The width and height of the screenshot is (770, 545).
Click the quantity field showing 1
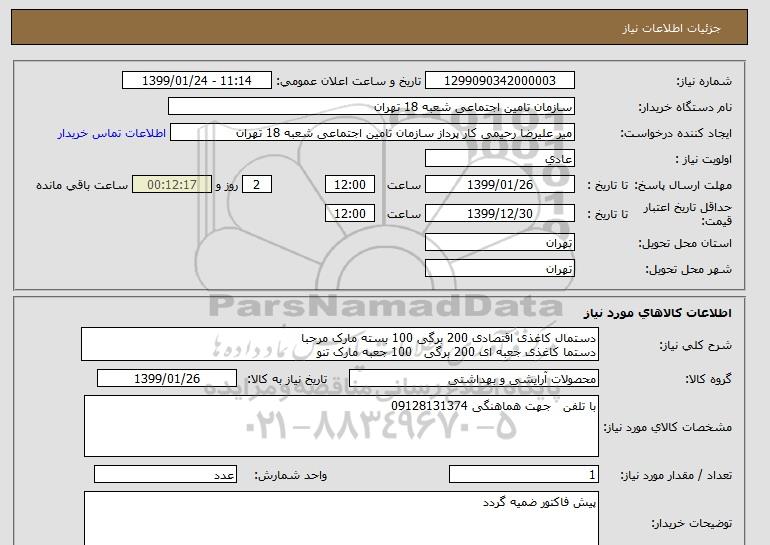[x=523, y=475]
